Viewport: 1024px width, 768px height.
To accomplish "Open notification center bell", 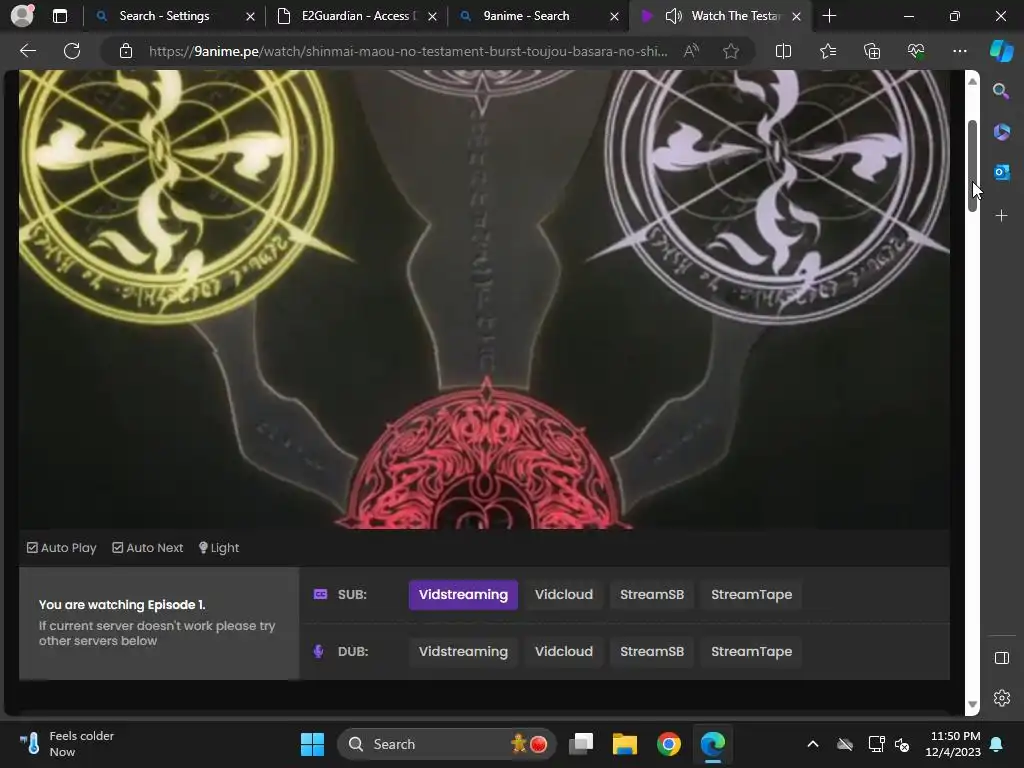I will (997, 744).
